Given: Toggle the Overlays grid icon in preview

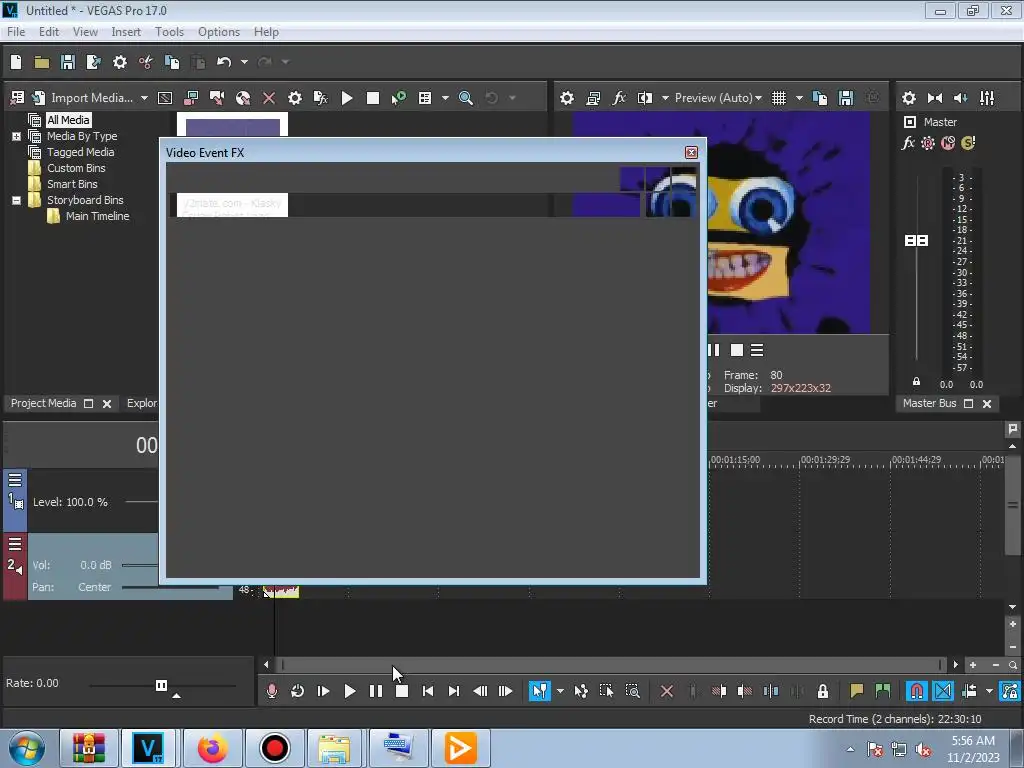Looking at the screenshot, I should pos(779,98).
